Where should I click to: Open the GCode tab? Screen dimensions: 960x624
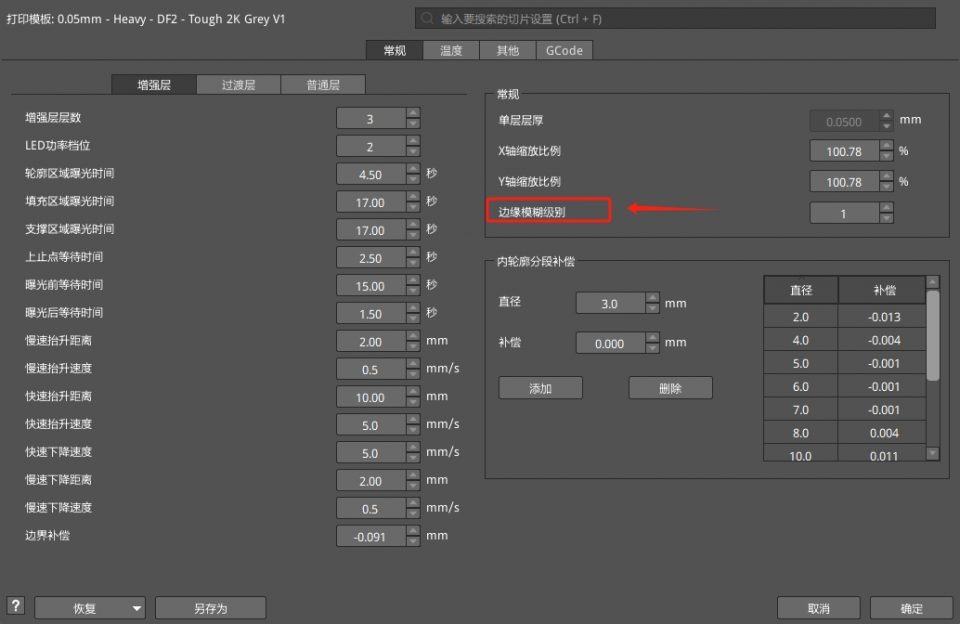point(564,50)
